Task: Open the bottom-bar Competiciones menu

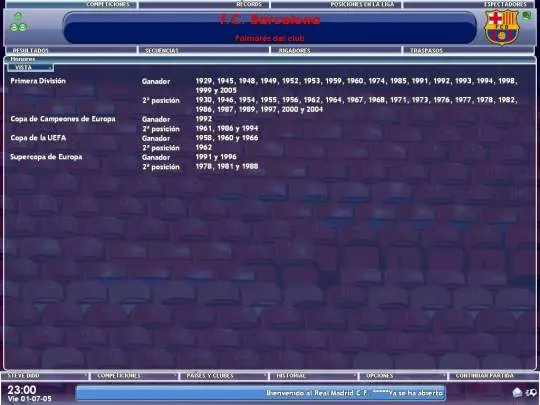Action: [x=134, y=376]
